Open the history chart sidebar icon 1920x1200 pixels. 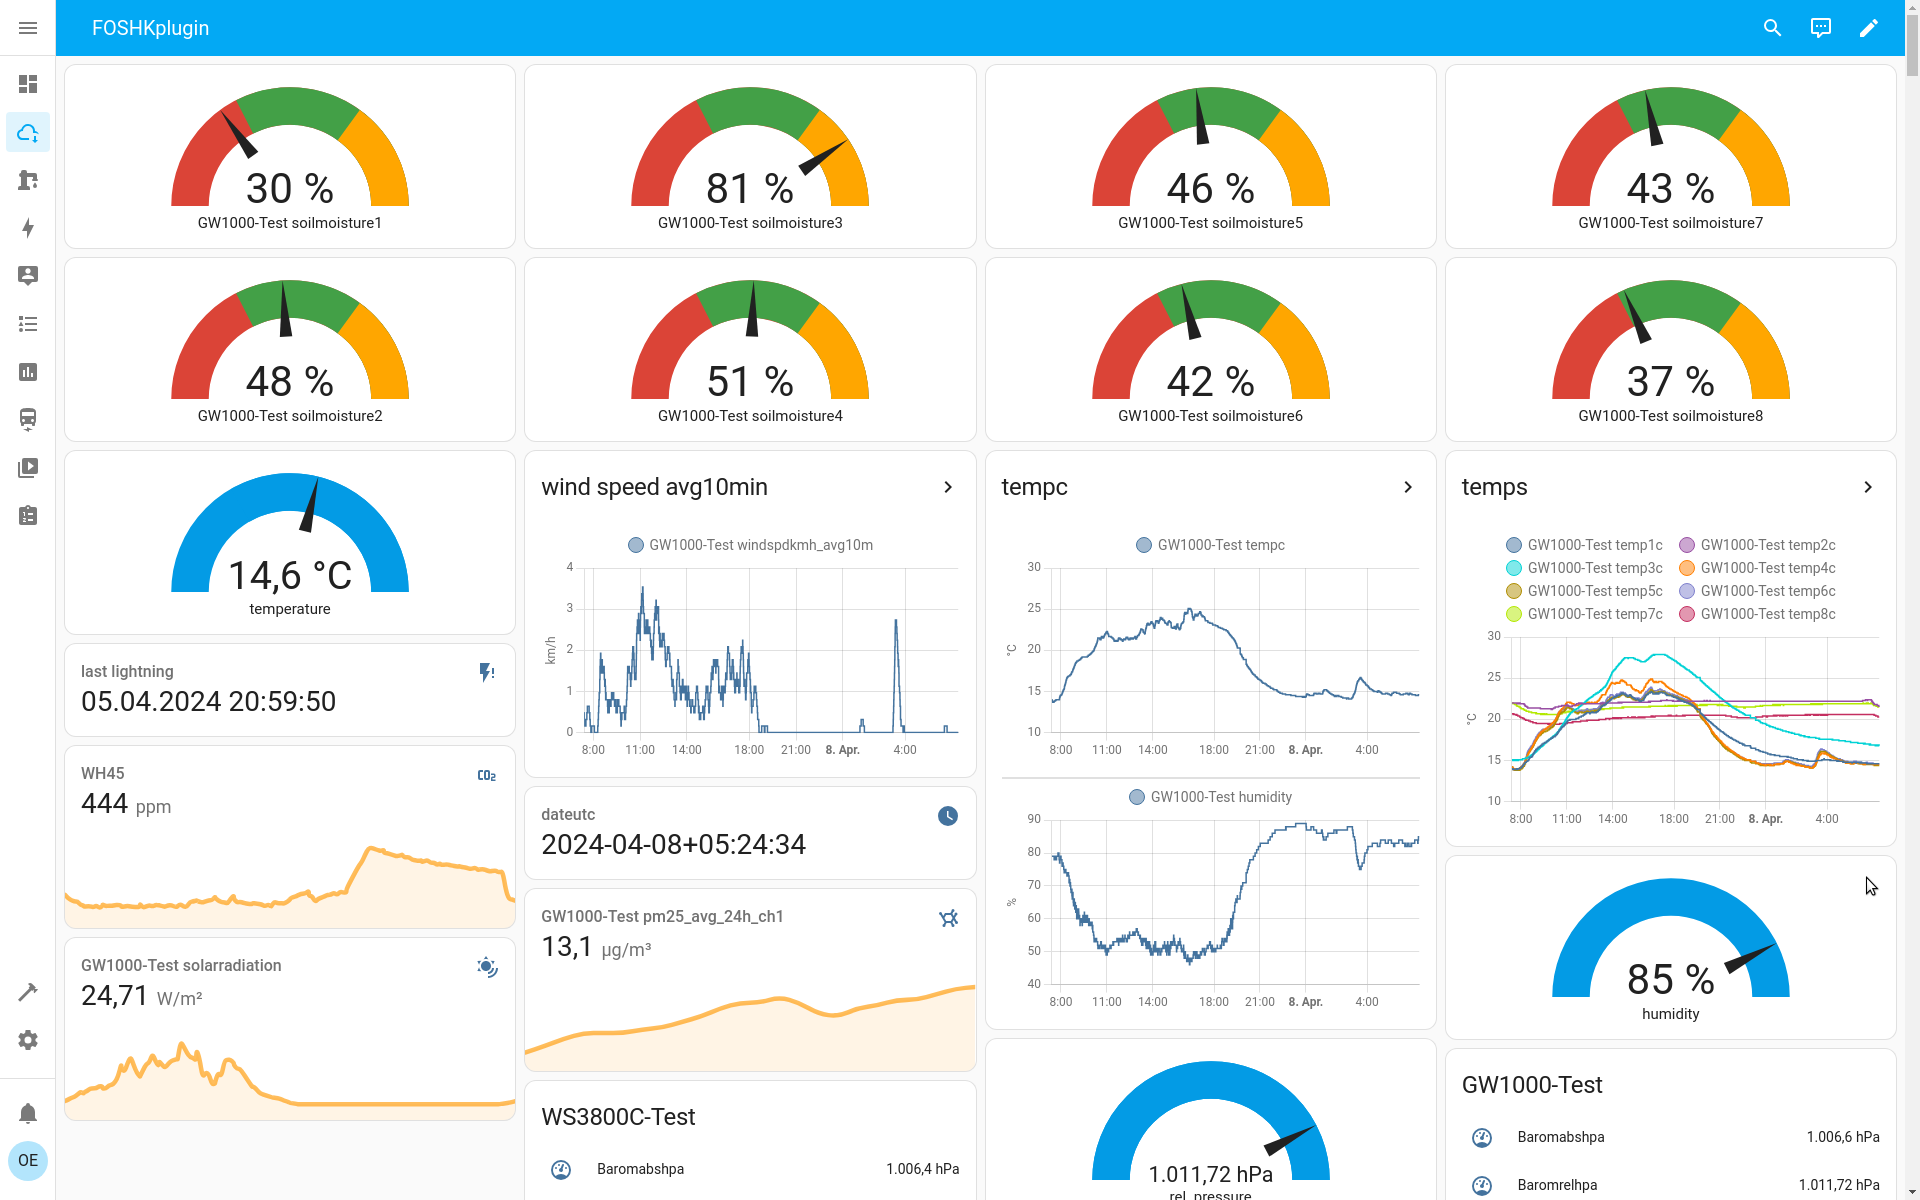click(28, 372)
